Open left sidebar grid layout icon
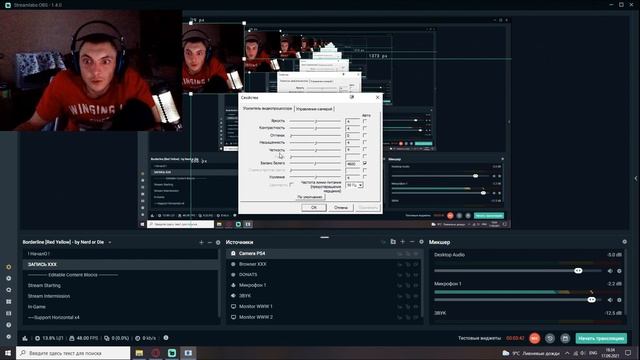 click(9, 302)
